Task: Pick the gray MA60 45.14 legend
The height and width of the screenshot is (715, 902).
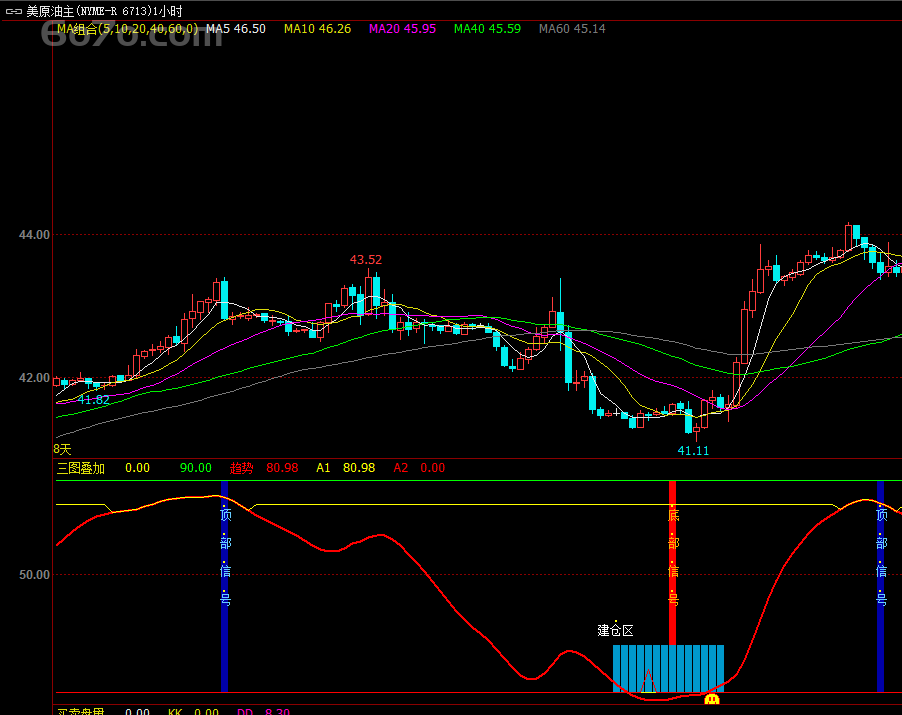Action: (x=572, y=29)
